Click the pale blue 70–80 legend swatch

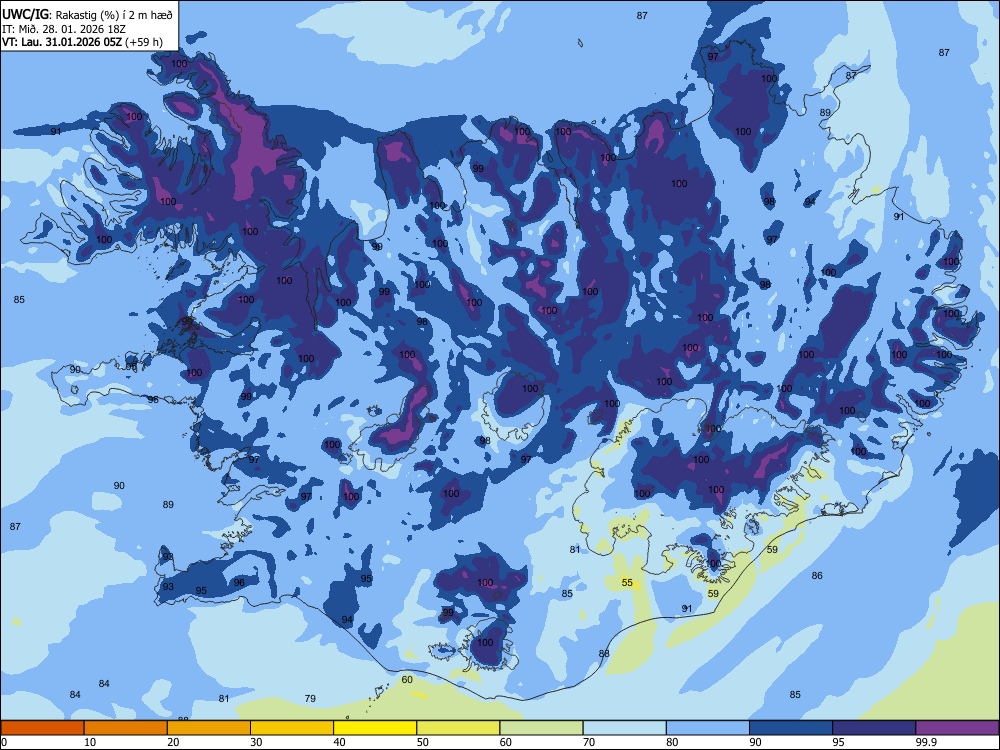click(624, 728)
